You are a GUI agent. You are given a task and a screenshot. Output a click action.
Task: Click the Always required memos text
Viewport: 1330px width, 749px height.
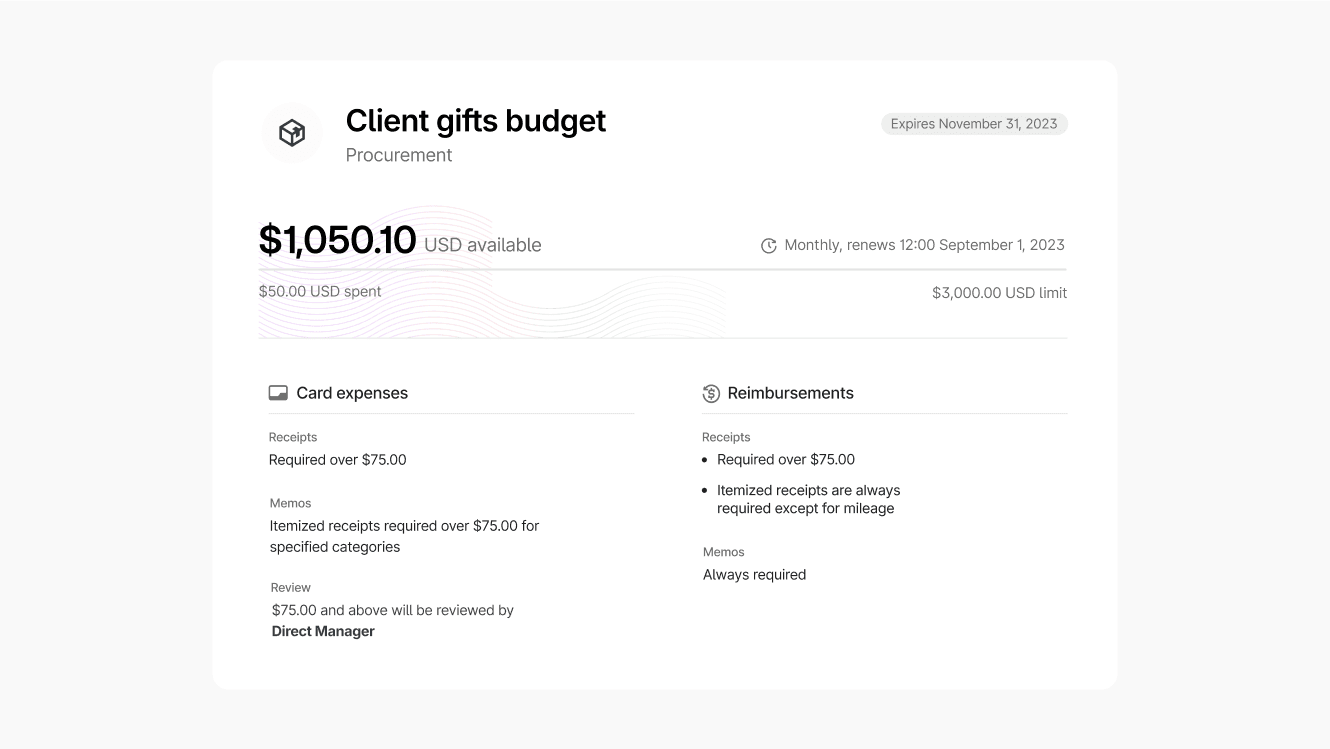(x=754, y=575)
